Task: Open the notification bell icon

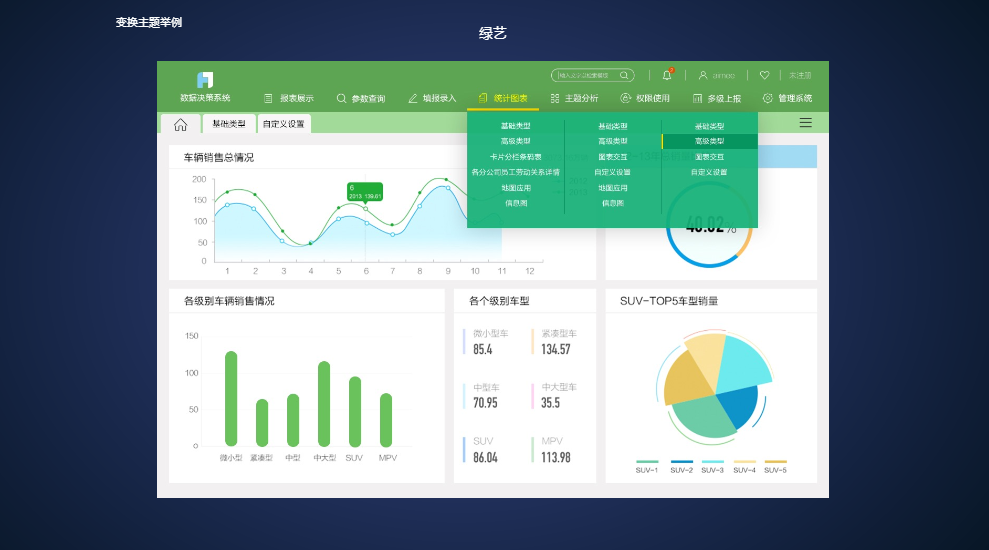Action: click(667, 75)
